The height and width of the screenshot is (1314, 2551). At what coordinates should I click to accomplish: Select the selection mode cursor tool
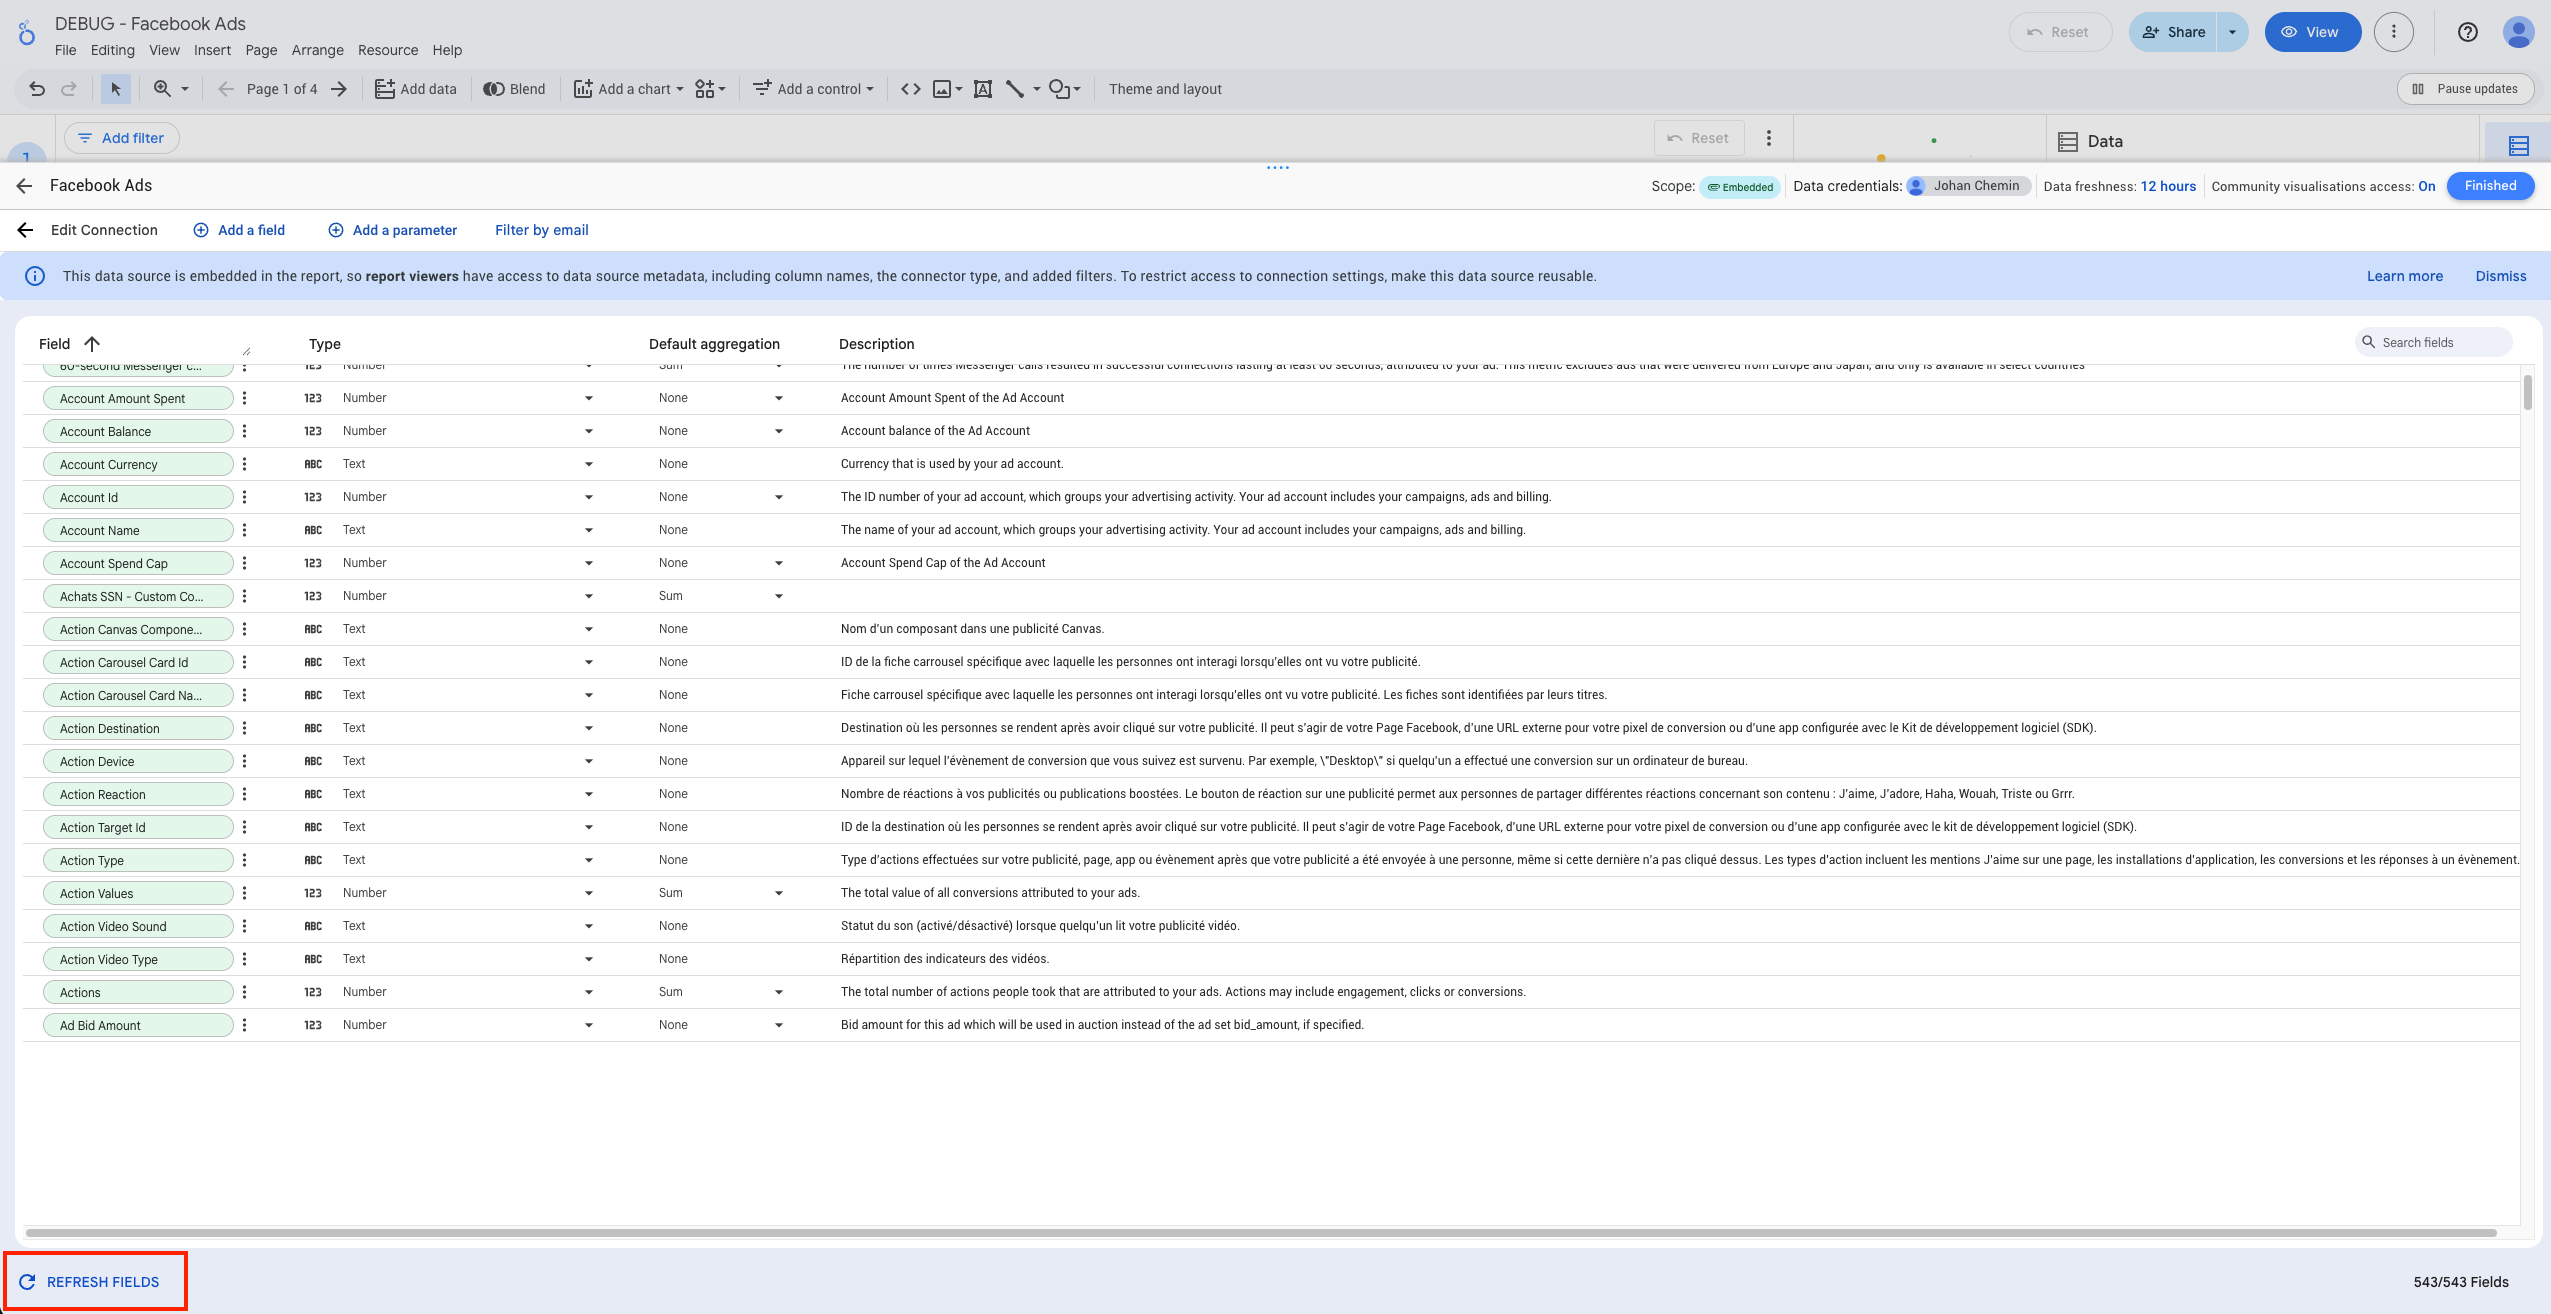pyautogui.click(x=115, y=89)
